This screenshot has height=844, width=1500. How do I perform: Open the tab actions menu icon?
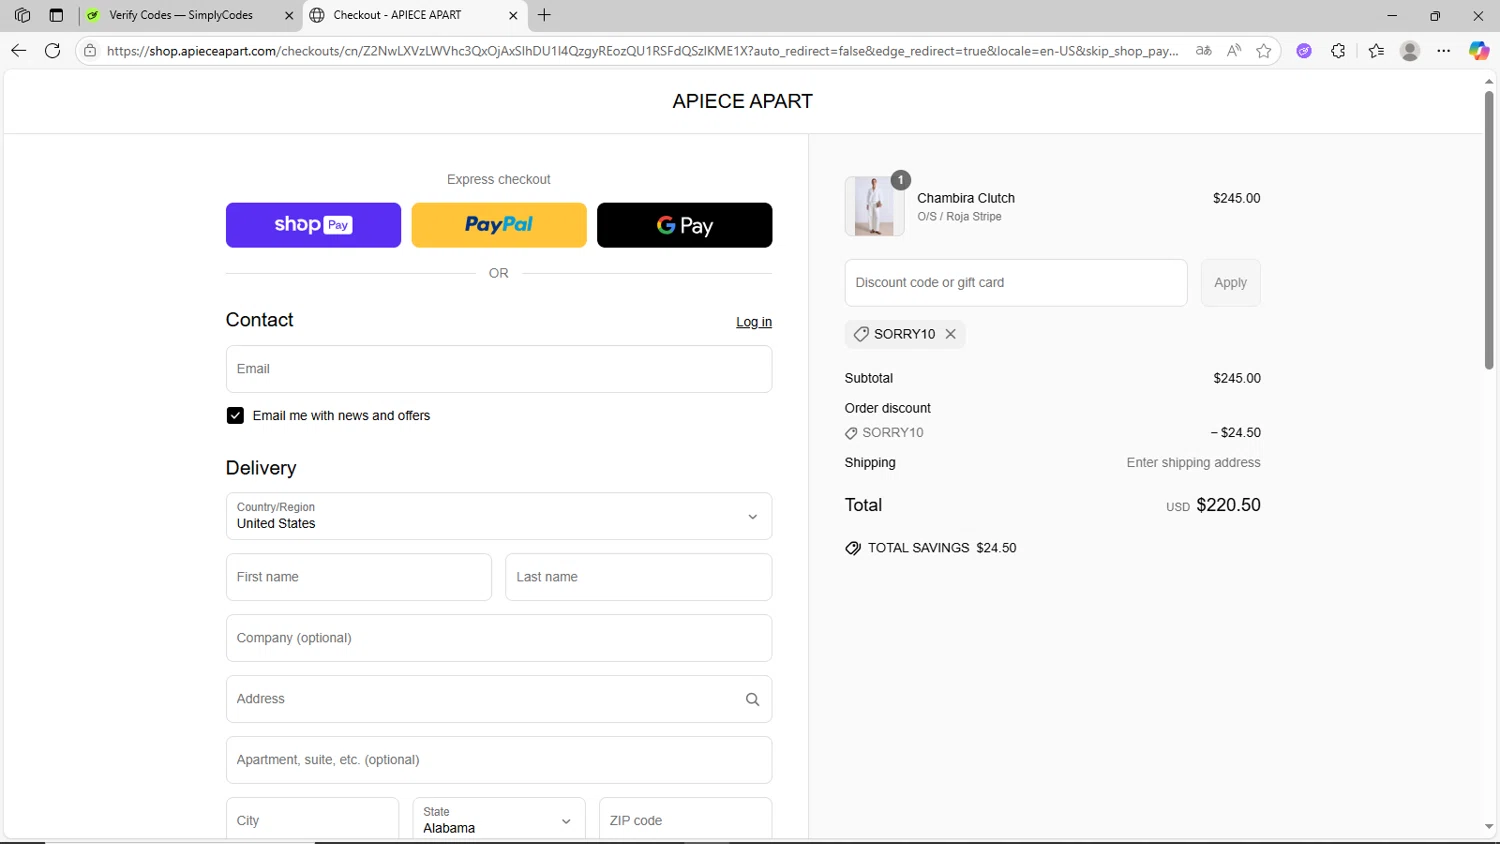click(56, 15)
